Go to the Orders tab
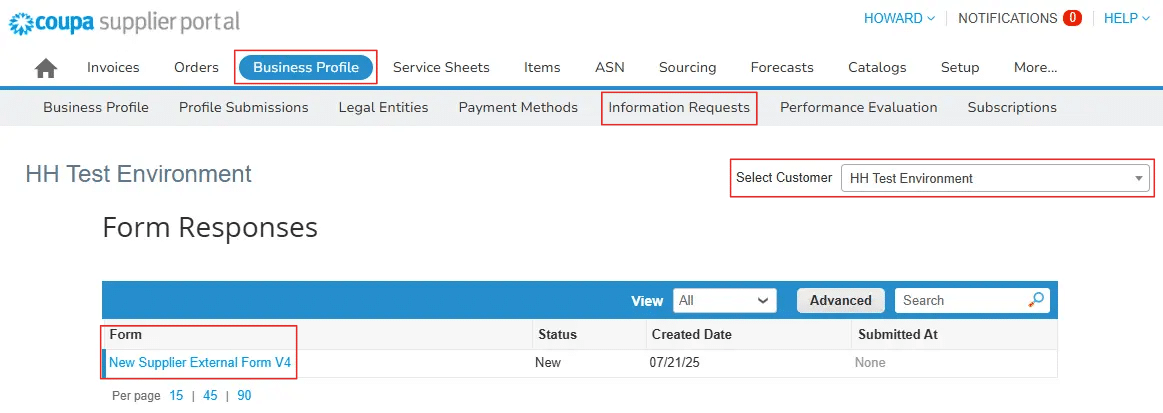The image size is (1163, 413). [196, 68]
